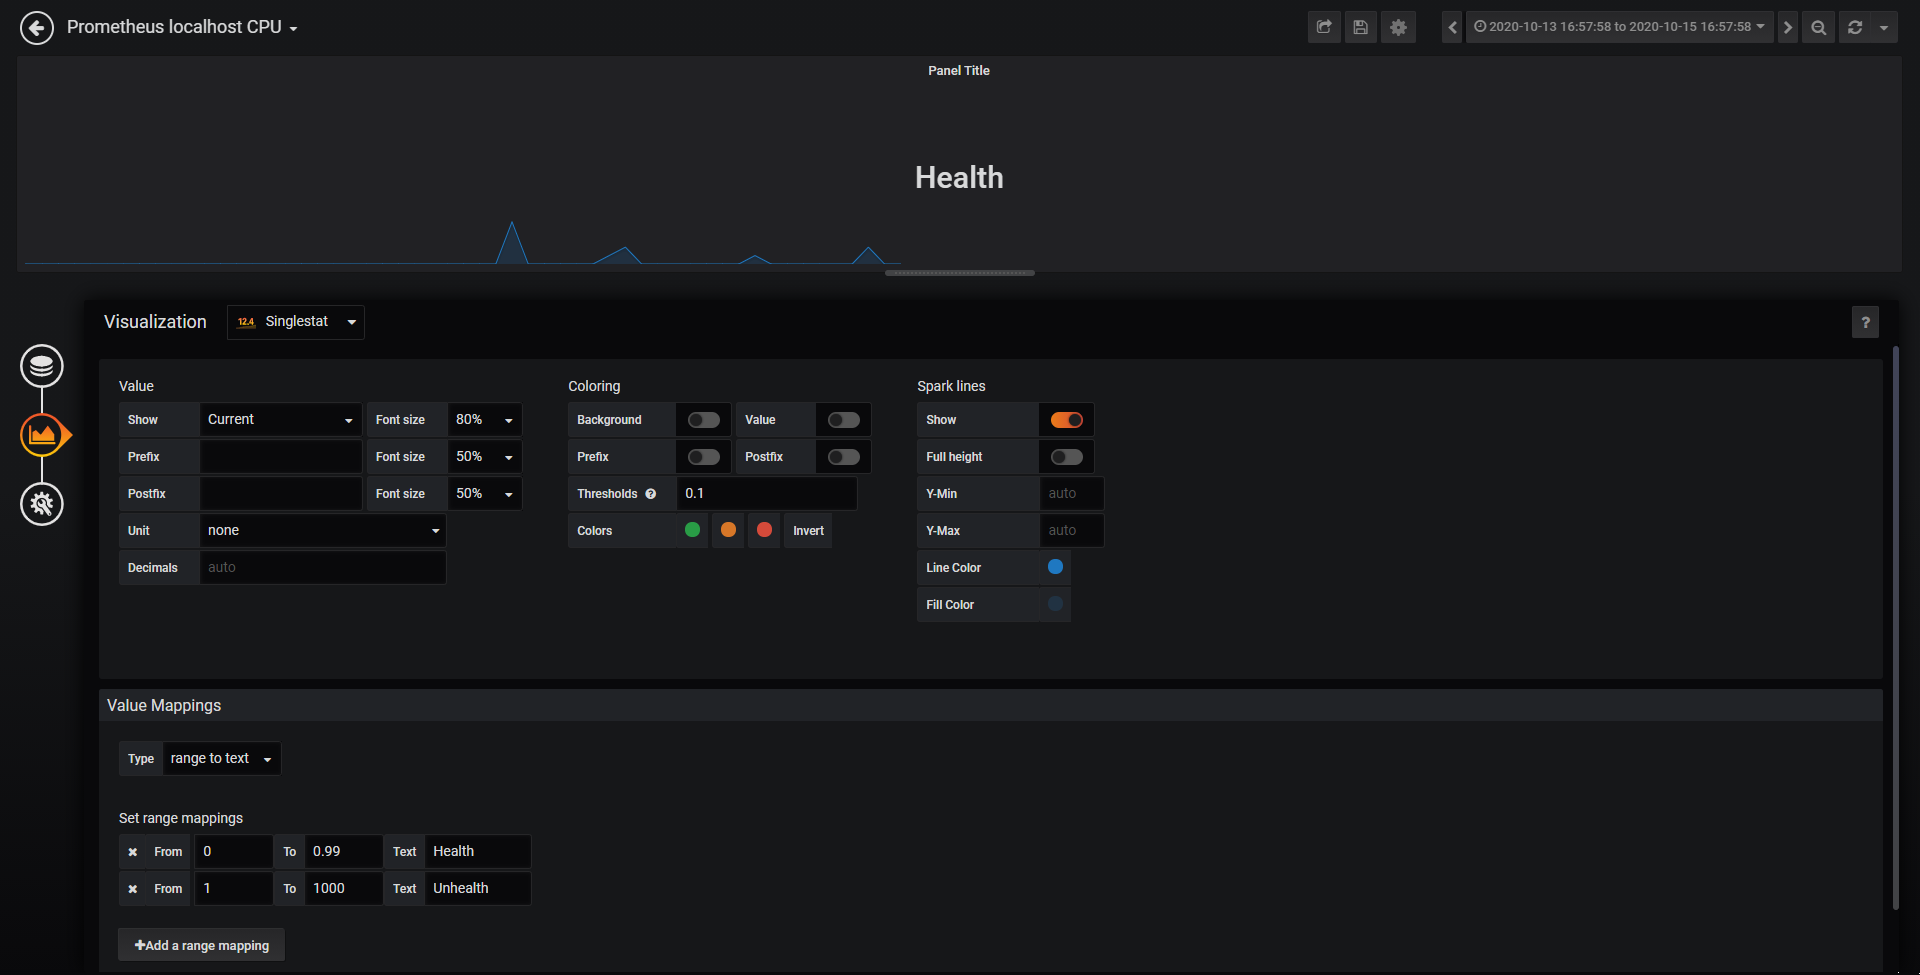Open Prometheus localhost CPU dashboard menu
Image resolution: width=1920 pixels, height=975 pixels.
(182, 27)
